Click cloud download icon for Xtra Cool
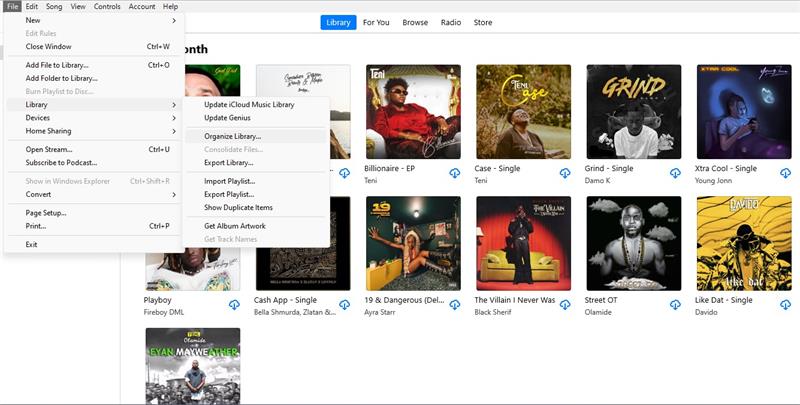 point(785,173)
